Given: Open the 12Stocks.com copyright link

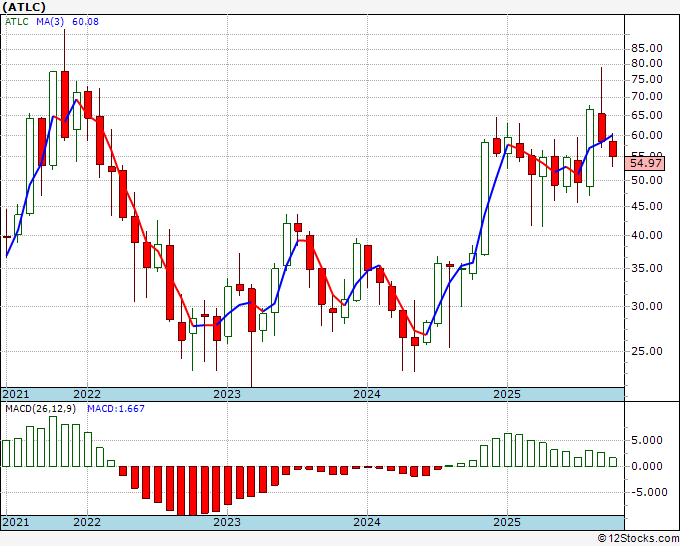Looking at the screenshot, I should click(638, 539).
